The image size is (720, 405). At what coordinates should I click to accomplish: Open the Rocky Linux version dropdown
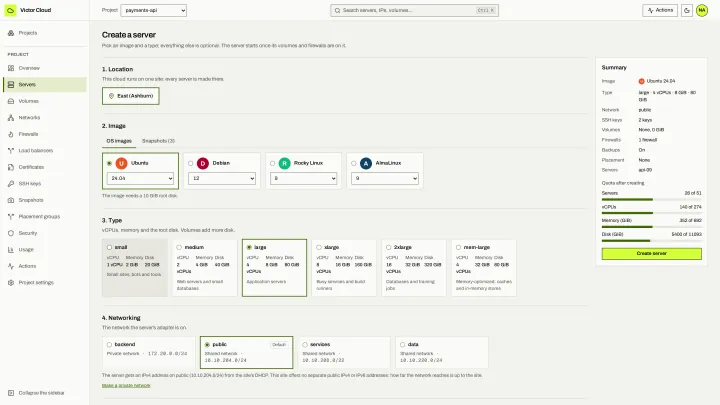[304, 178]
